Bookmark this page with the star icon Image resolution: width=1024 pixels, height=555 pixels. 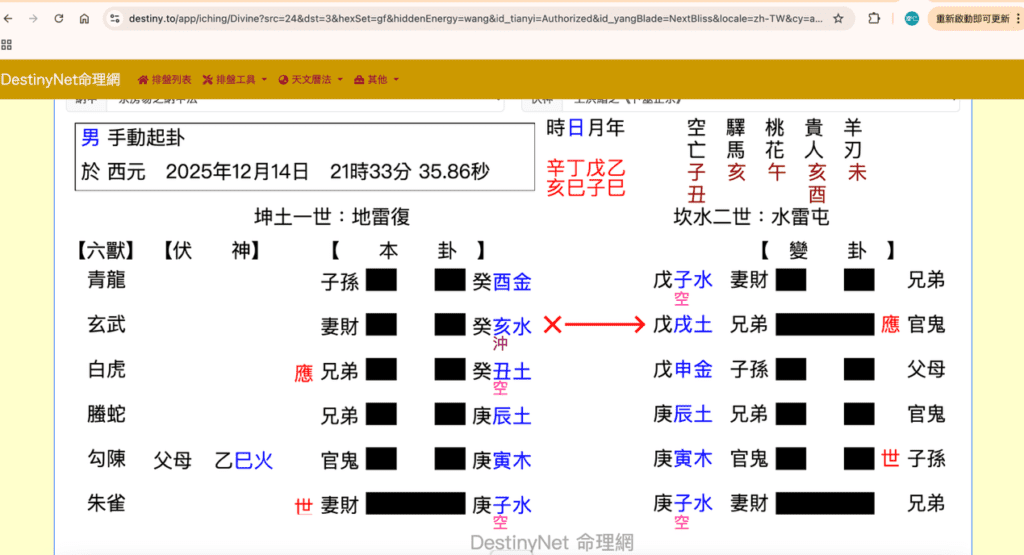point(837,19)
